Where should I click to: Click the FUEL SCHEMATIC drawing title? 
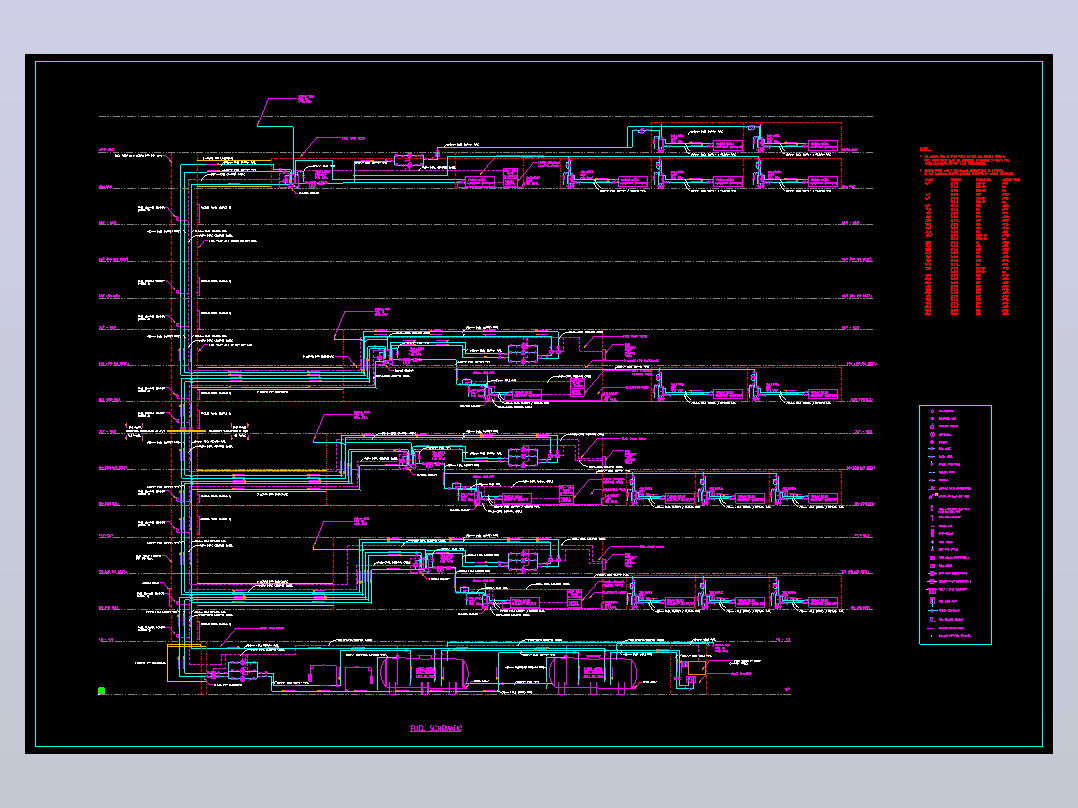[x=436, y=728]
